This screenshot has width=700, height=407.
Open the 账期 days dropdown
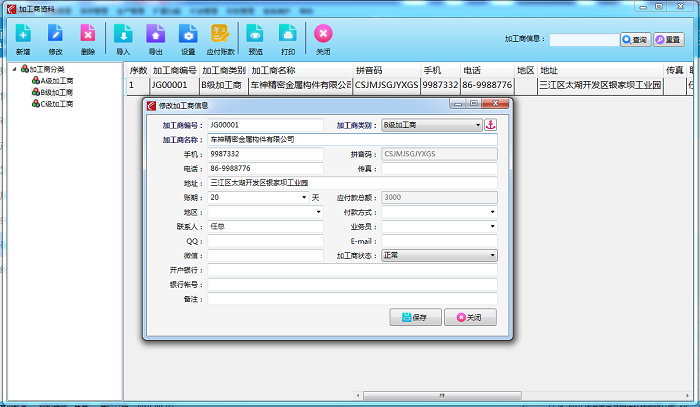[304, 197]
